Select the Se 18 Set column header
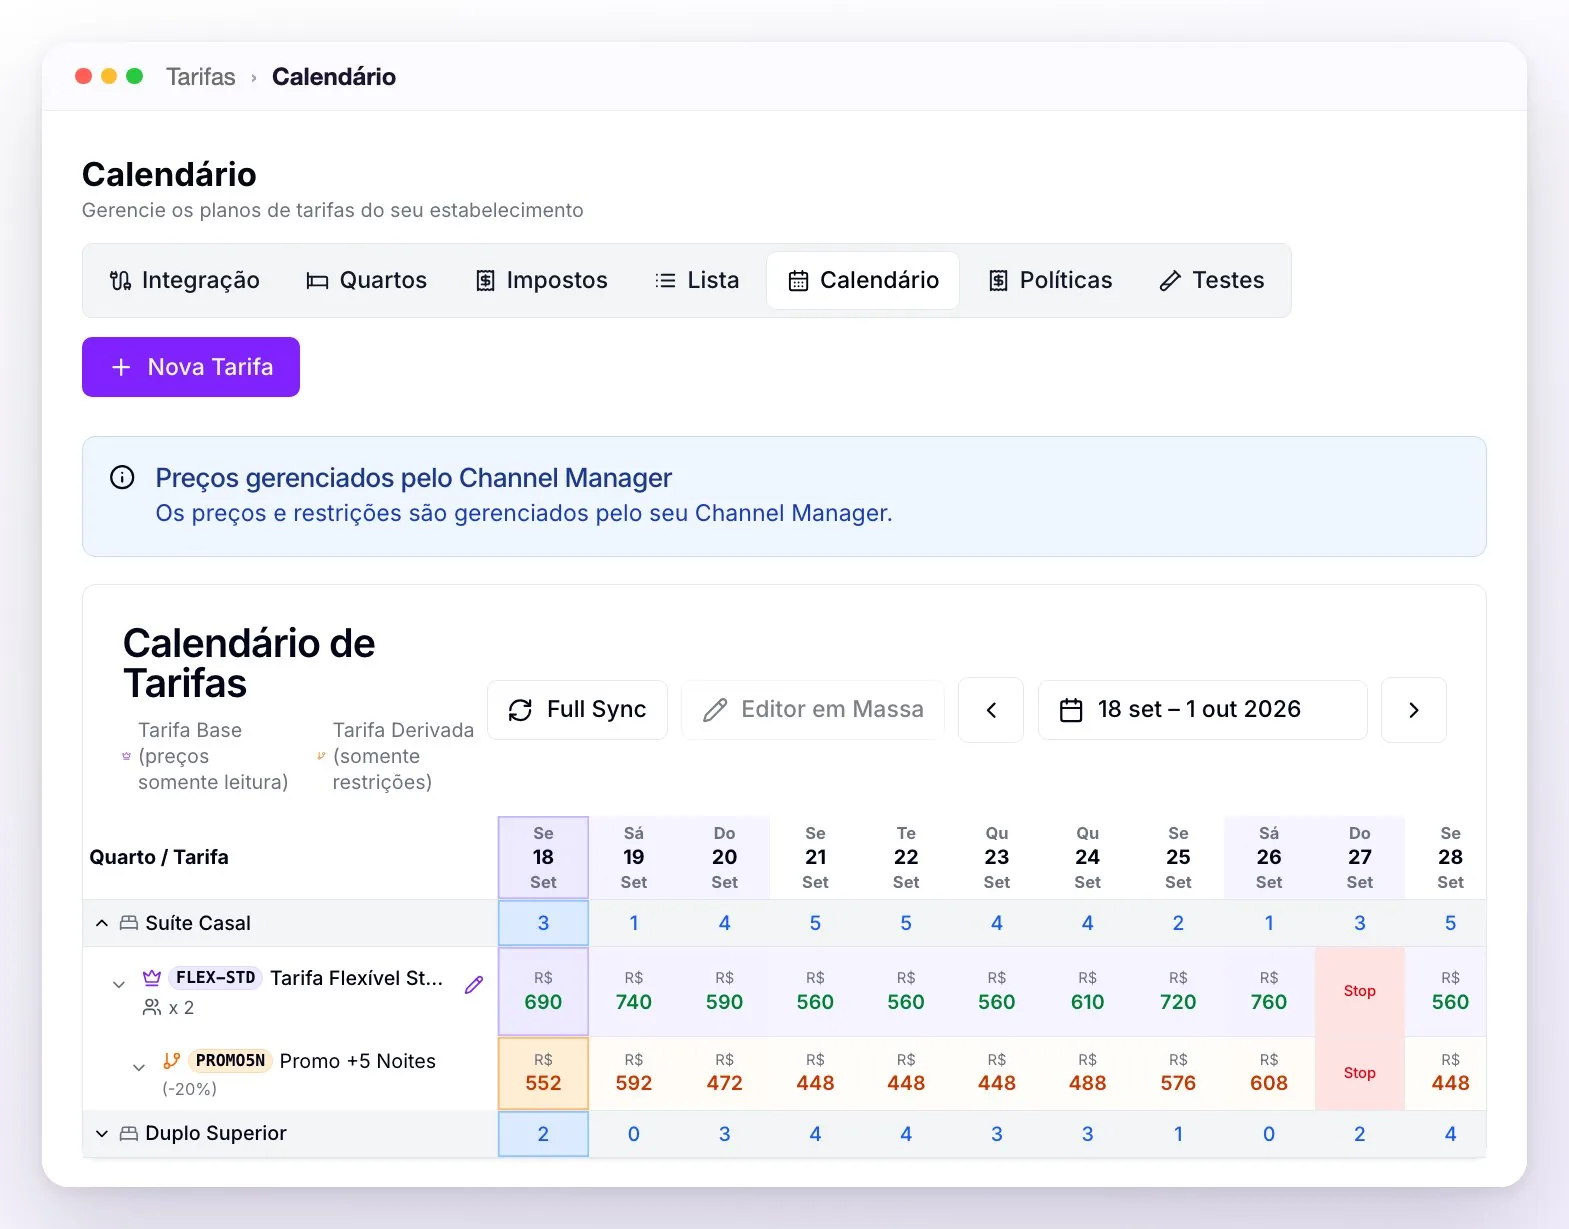 (543, 858)
